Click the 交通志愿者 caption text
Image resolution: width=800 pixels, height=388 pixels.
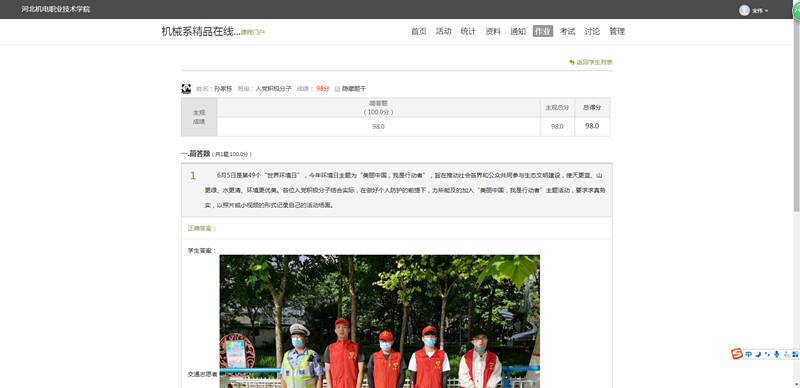[x=203, y=374]
